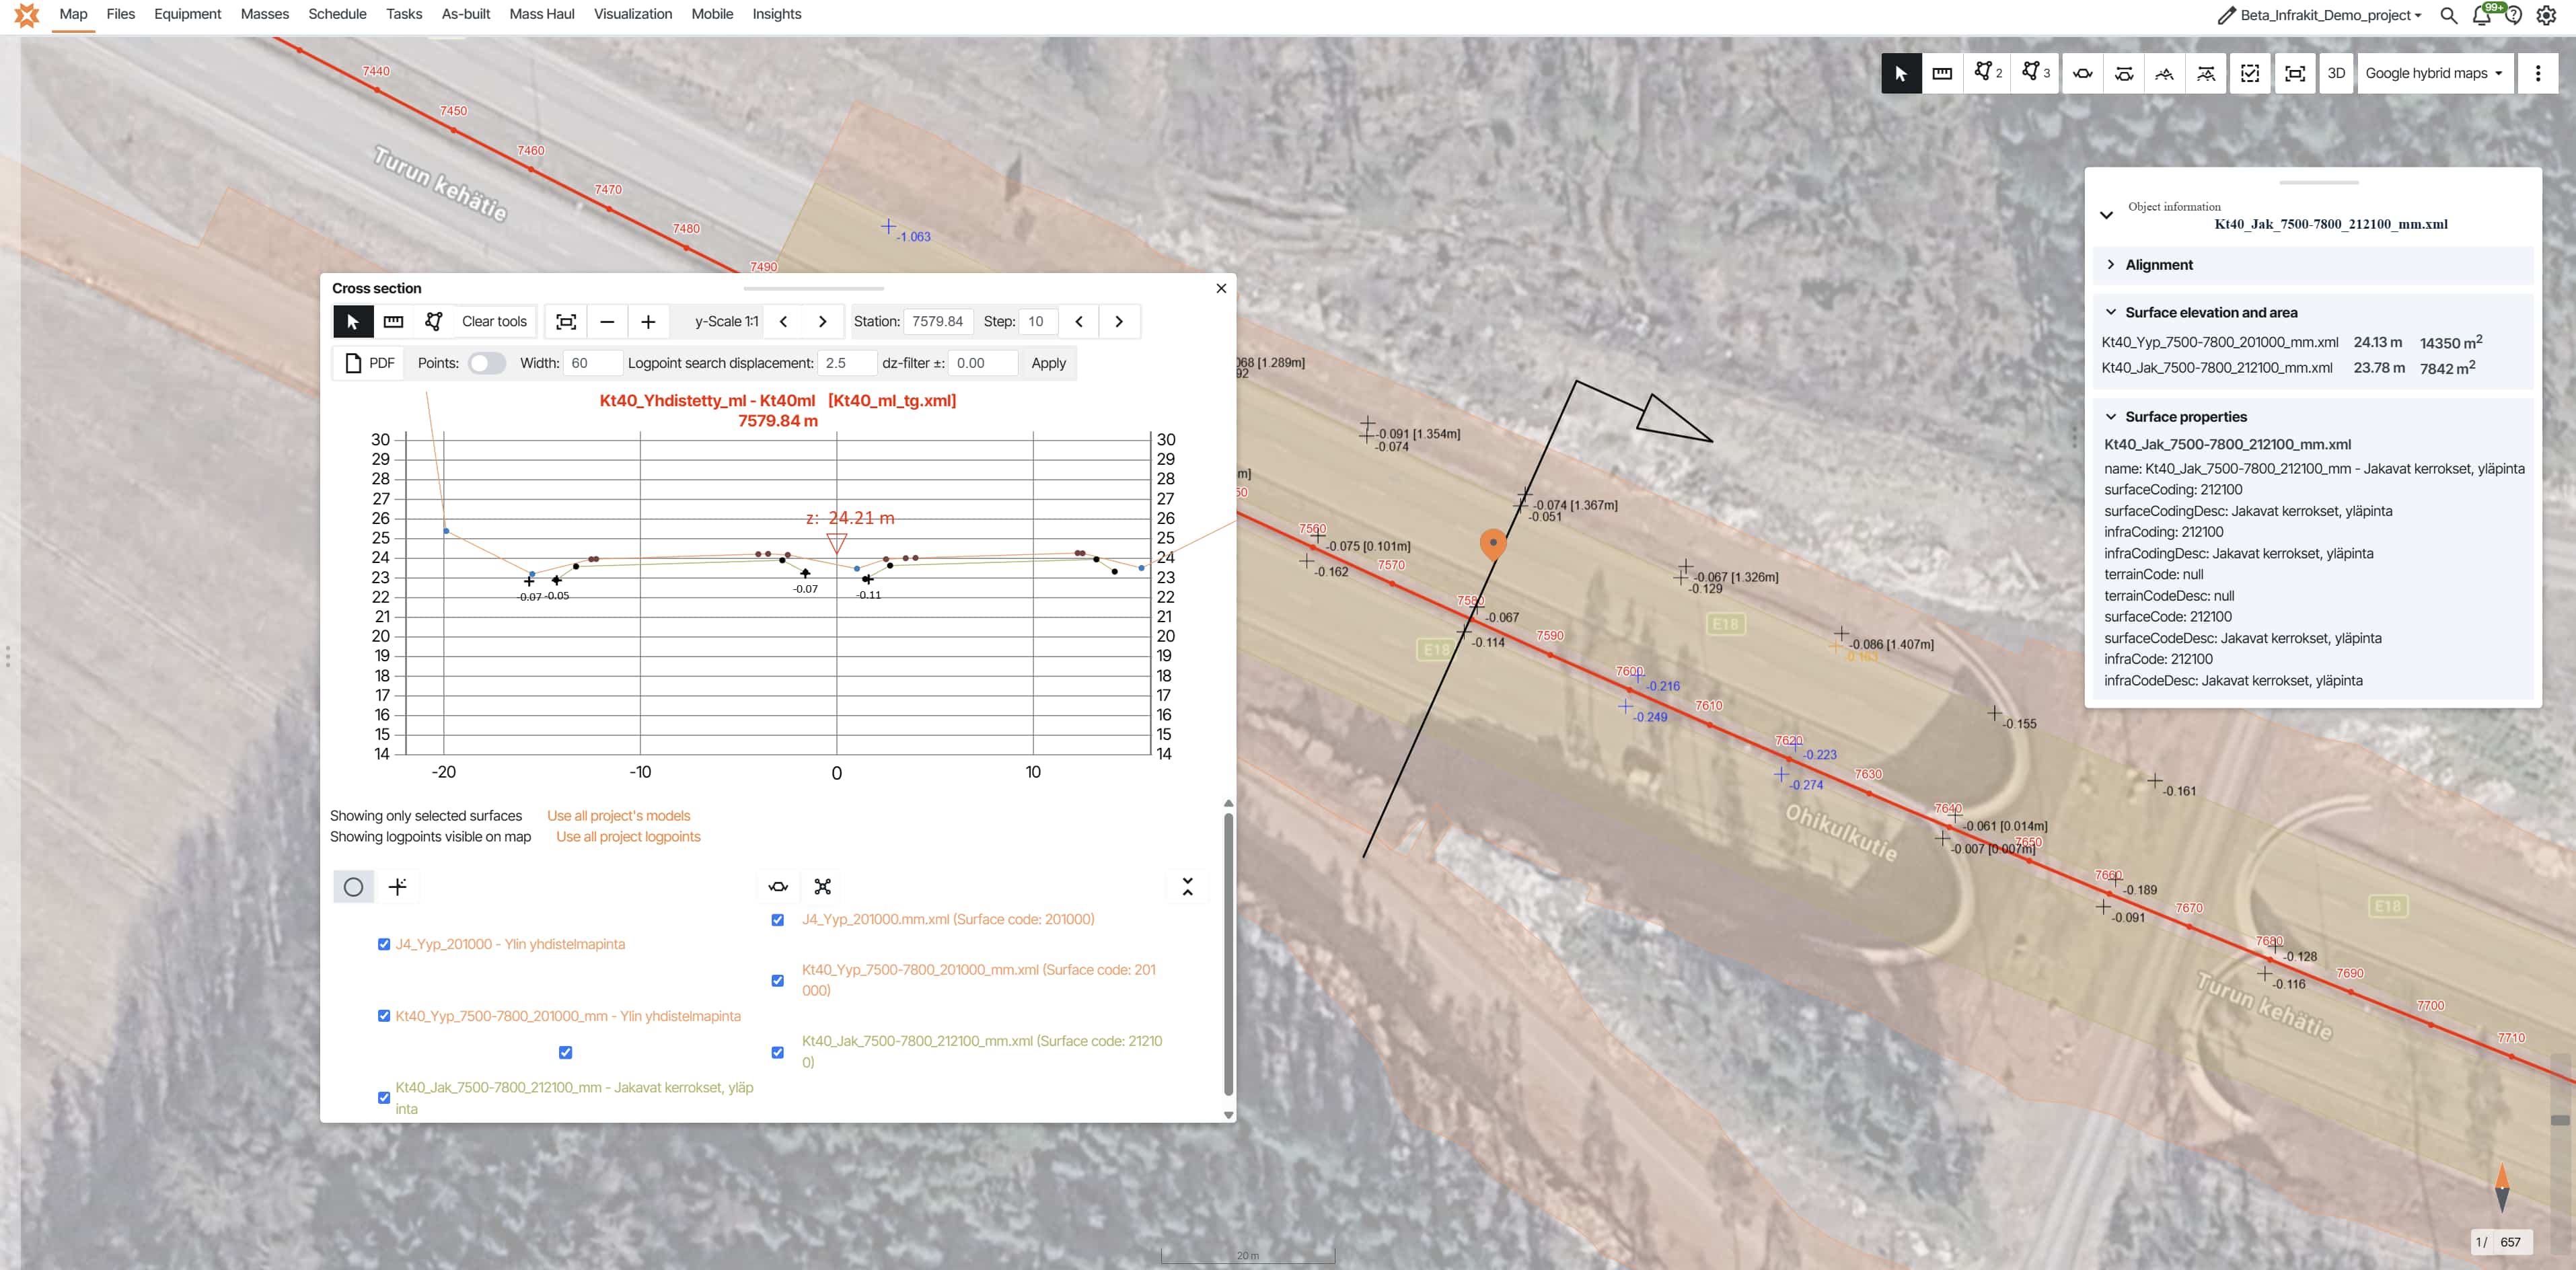The height and width of the screenshot is (1270, 2576).
Task: Open the Masses menu
Action: [265, 14]
